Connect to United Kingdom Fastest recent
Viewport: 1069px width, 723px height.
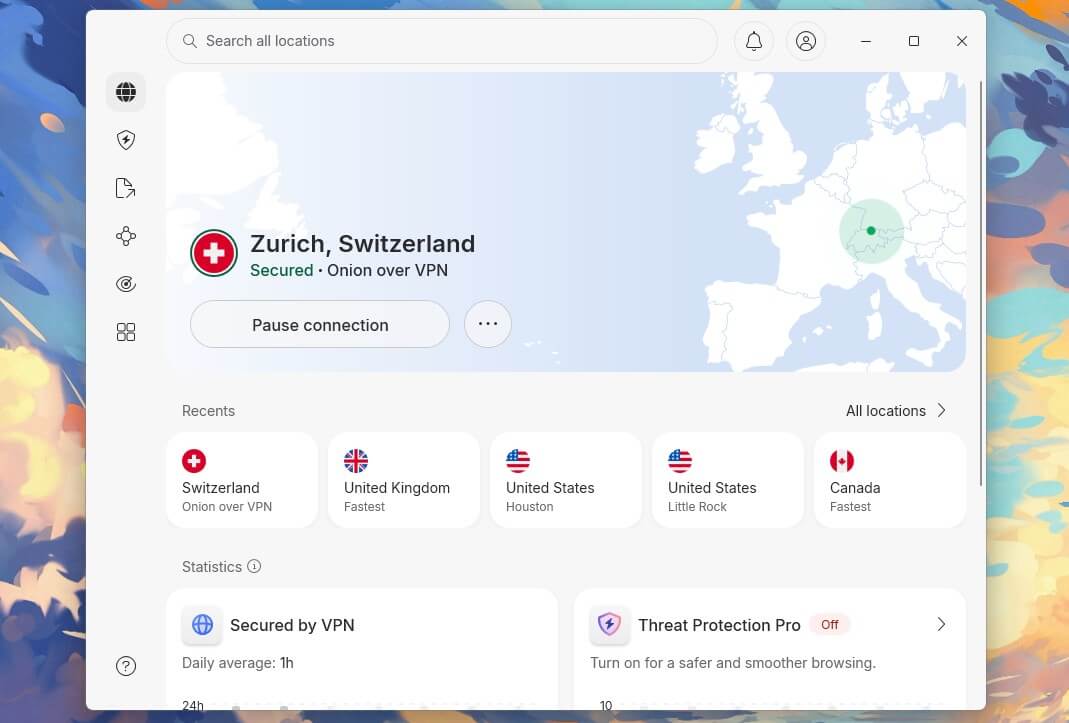point(404,480)
